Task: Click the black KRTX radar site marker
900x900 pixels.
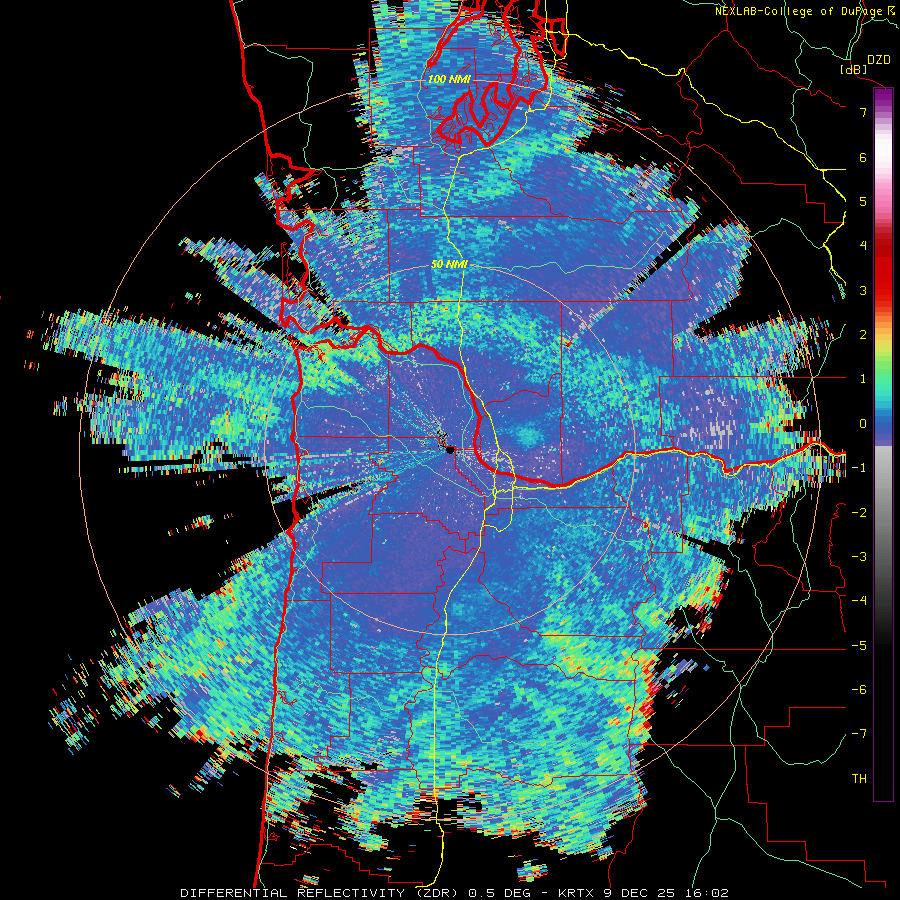Action: [449, 449]
